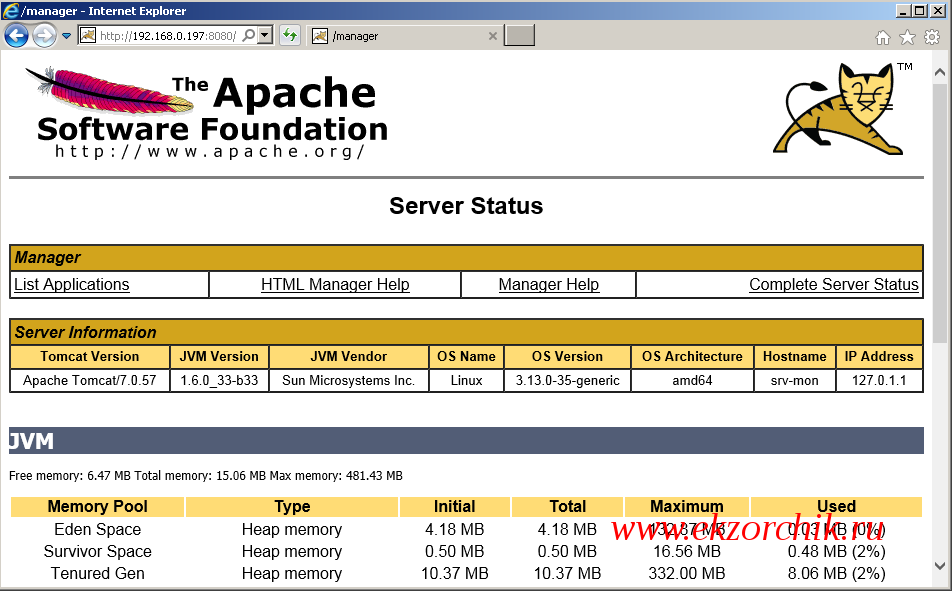Image resolution: width=952 pixels, height=591 pixels.
Task: Click the page scrollbar up arrow
Action: pos(940,72)
